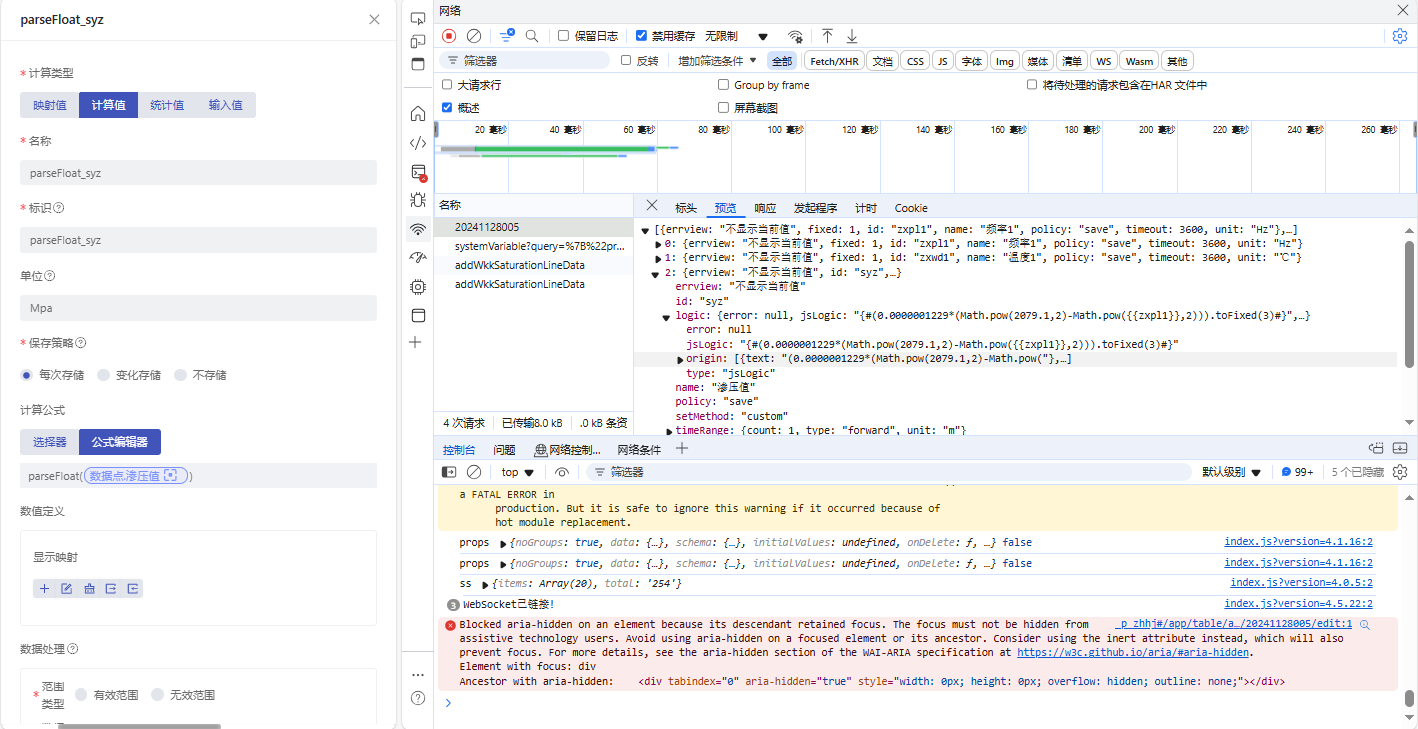Open 默认级别 log level dropdown
This screenshot has height=729, width=1418.
(1232, 472)
